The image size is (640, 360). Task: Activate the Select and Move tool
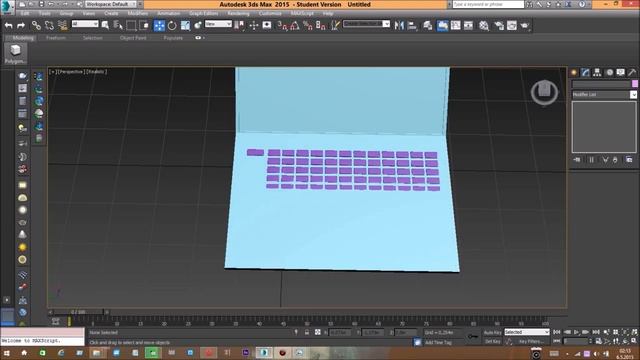coord(159,25)
